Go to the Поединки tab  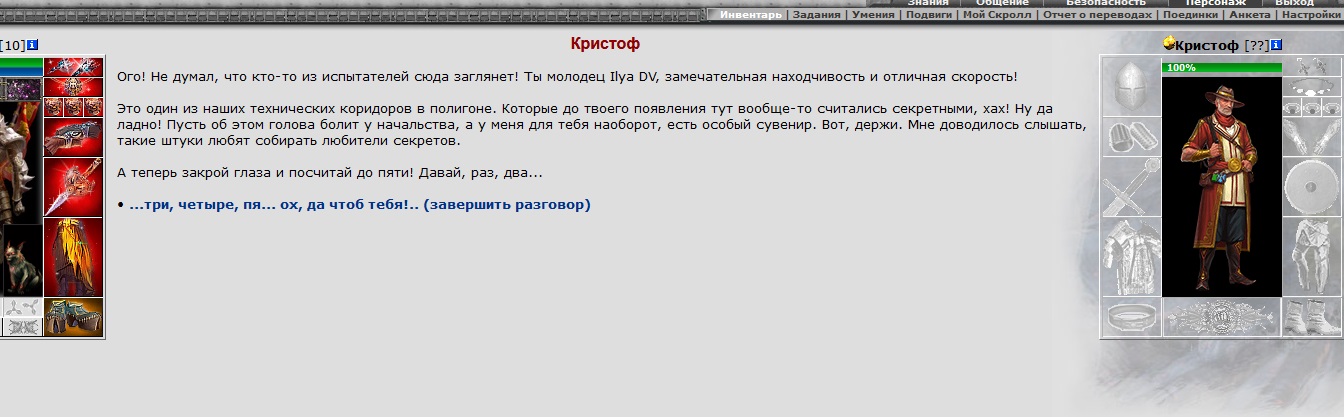tap(1191, 15)
